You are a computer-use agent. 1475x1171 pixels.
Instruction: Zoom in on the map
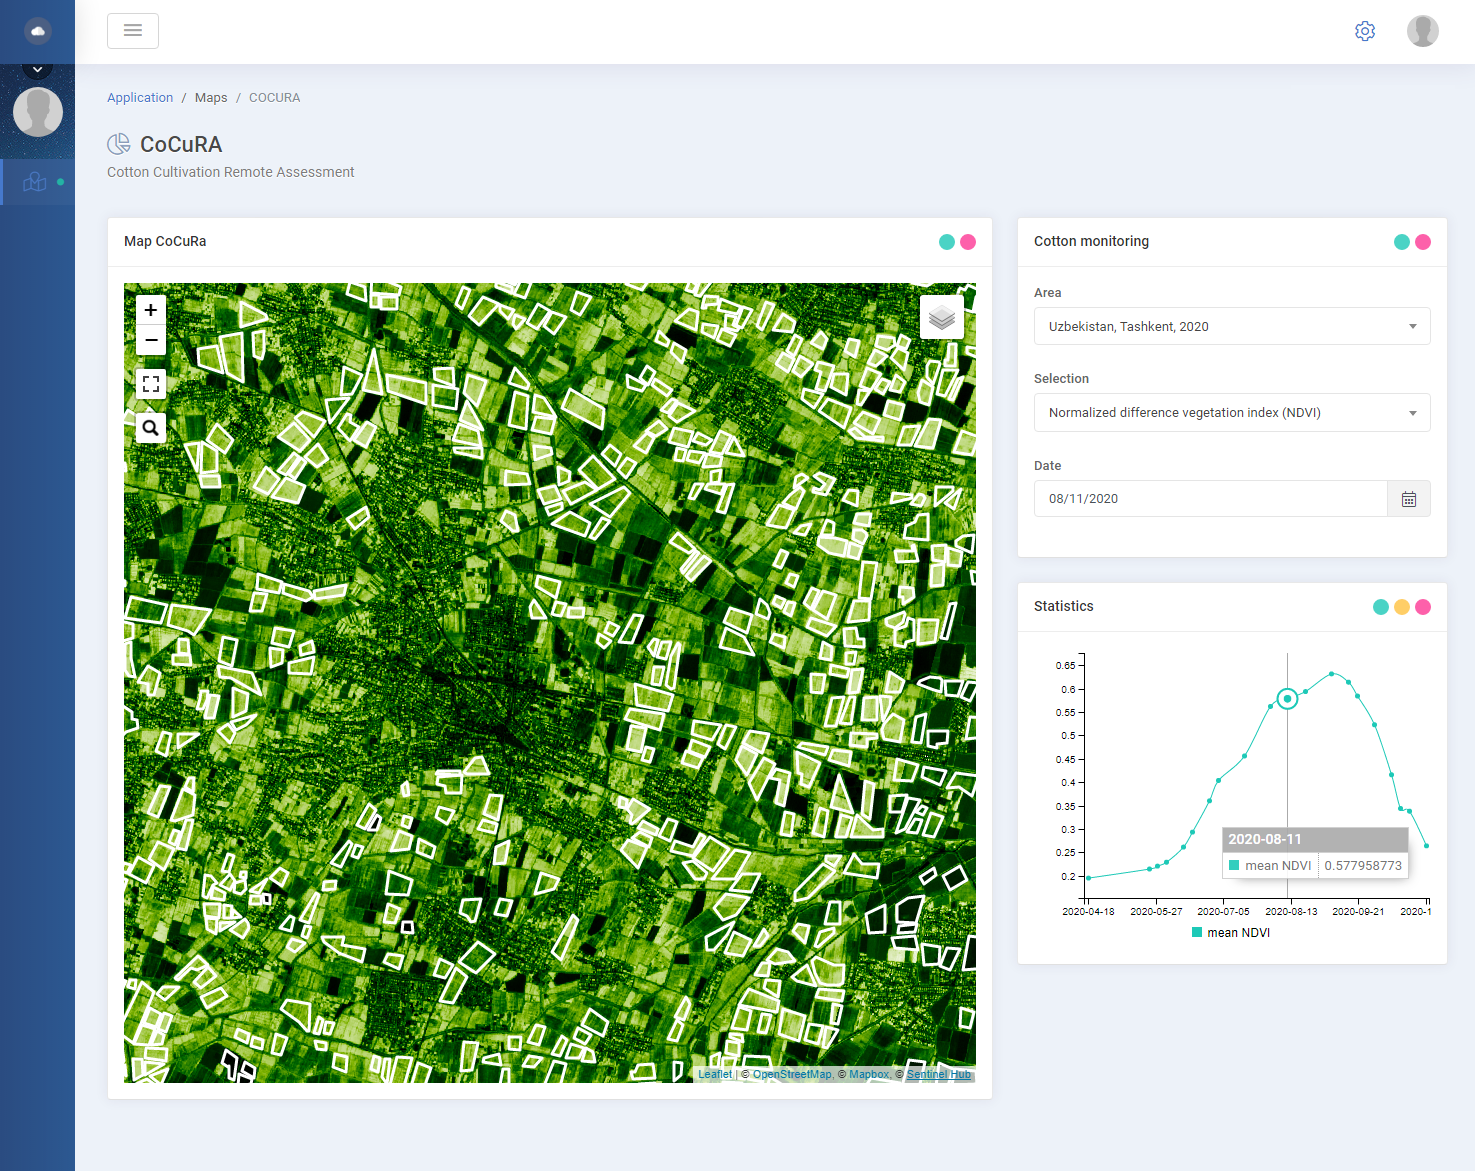[151, 310]
